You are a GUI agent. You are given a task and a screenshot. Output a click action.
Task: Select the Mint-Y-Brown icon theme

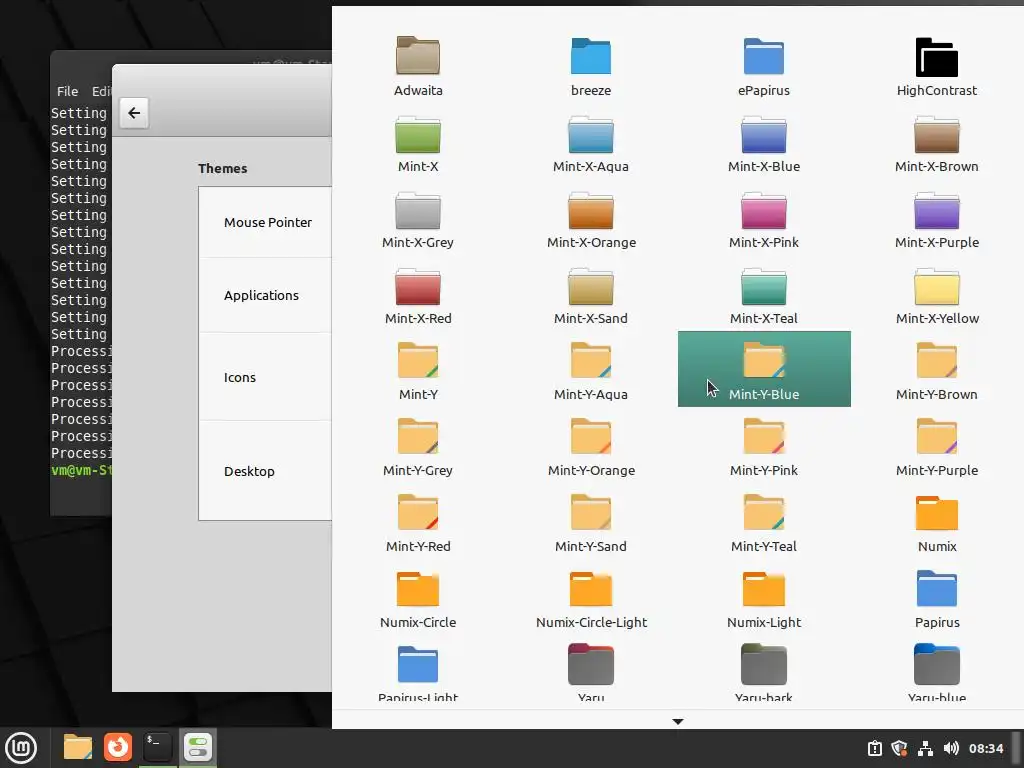coord(937,370)
